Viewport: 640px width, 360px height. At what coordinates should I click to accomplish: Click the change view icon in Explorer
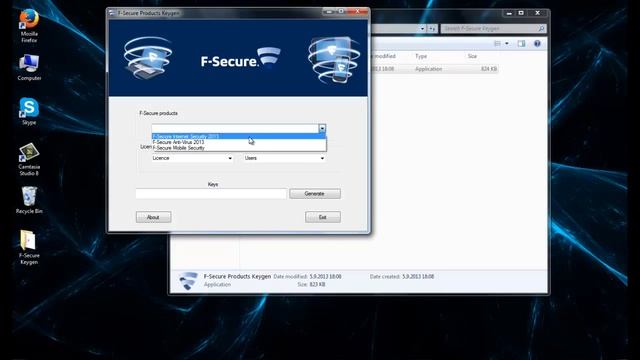[497, 44]
